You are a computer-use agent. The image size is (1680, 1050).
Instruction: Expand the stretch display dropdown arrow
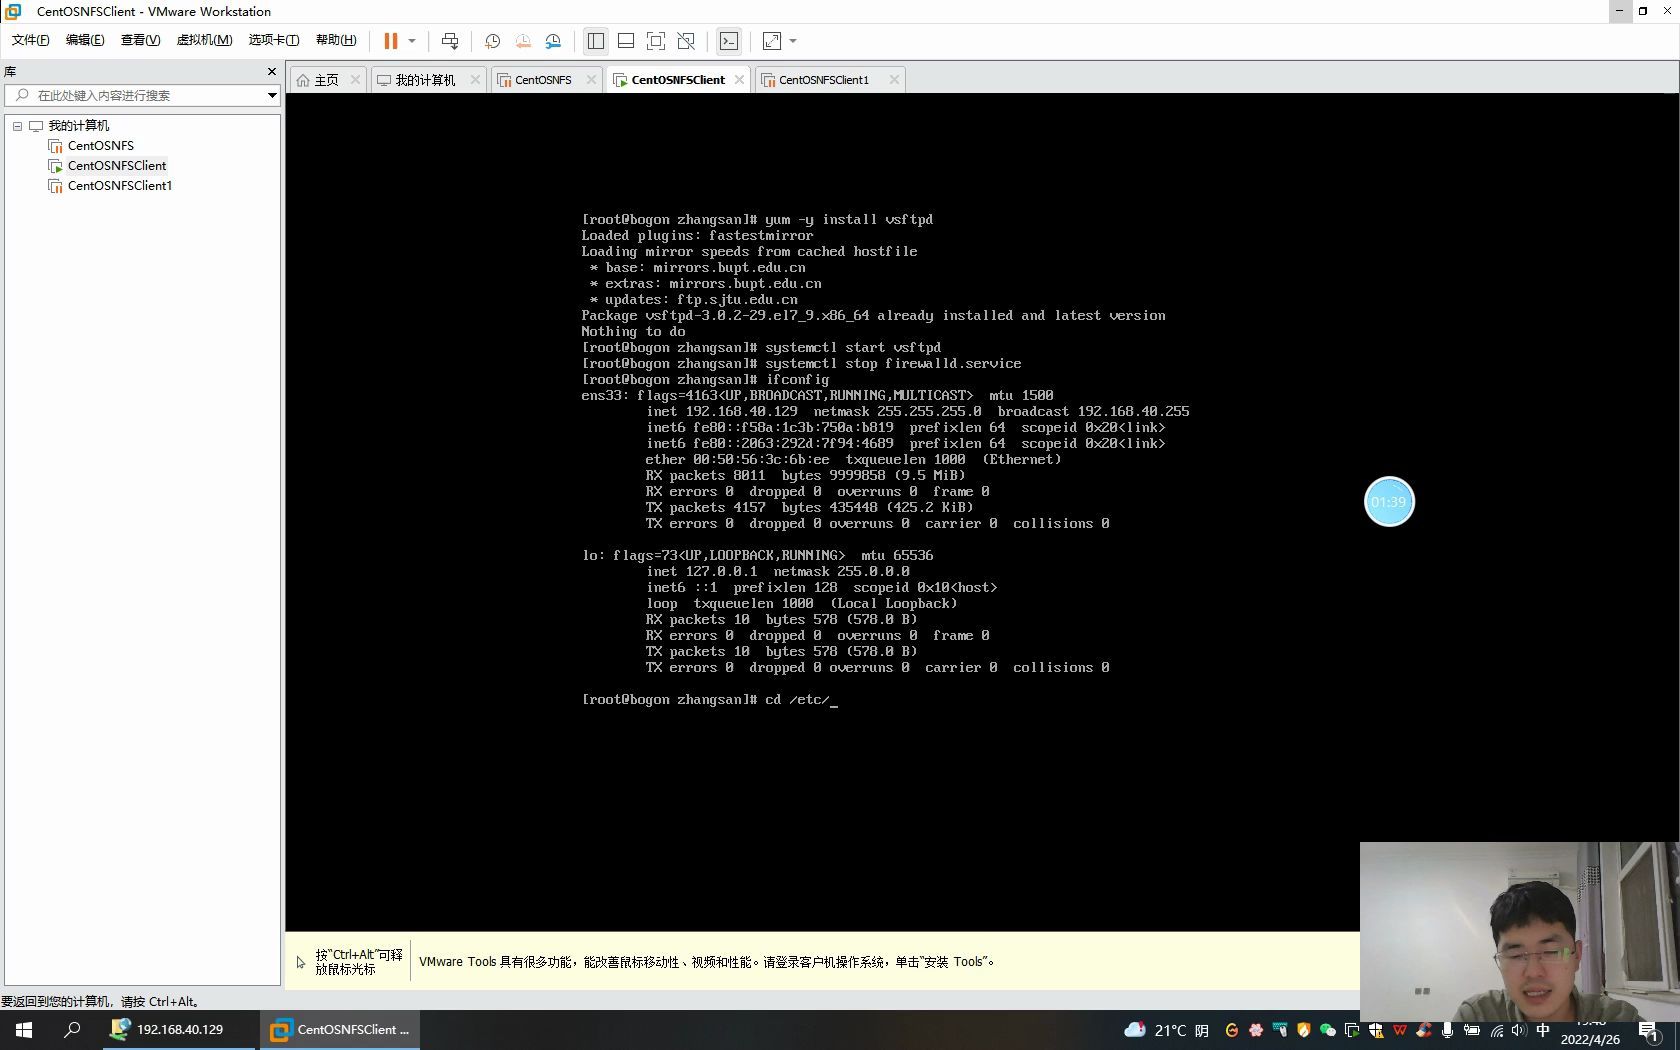click(793, 41)
